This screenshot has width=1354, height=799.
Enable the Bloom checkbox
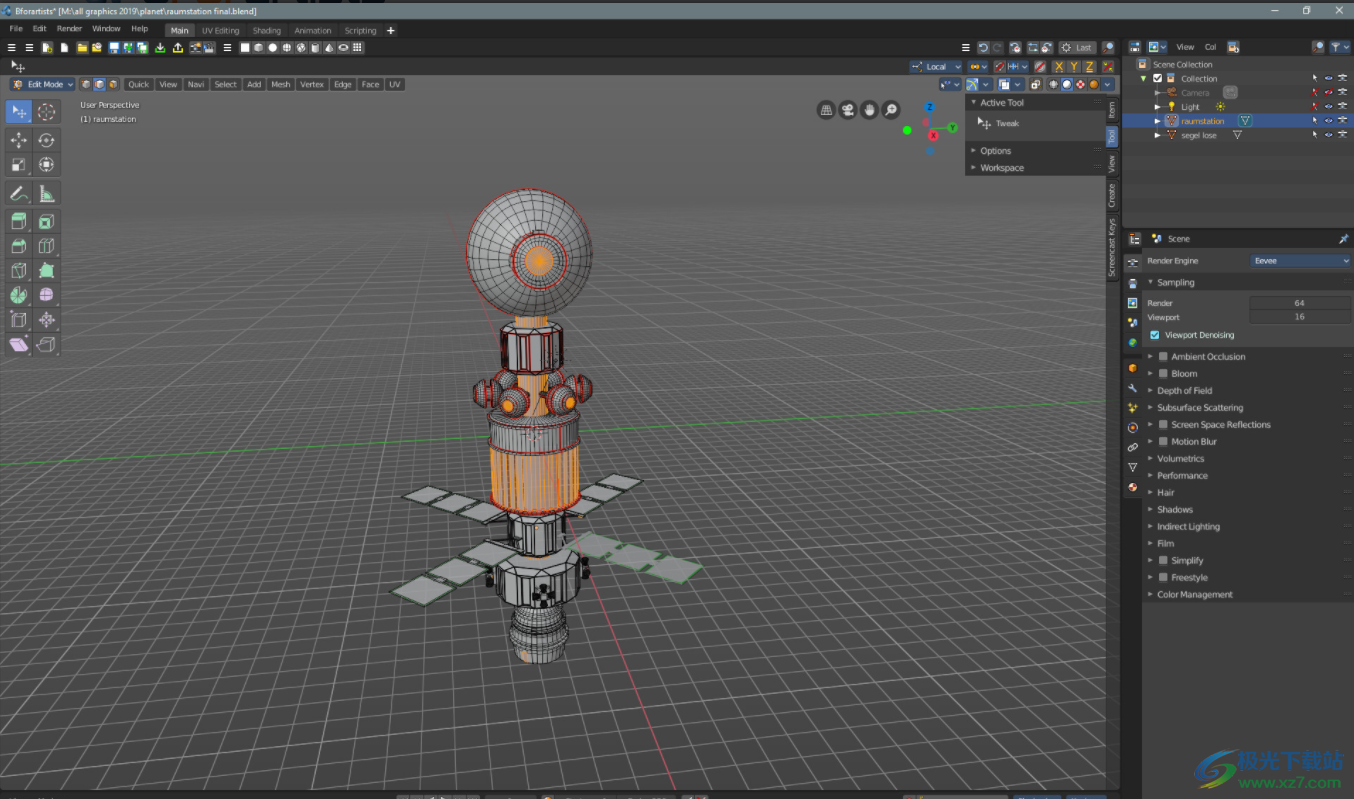(x=1163, y=374)
